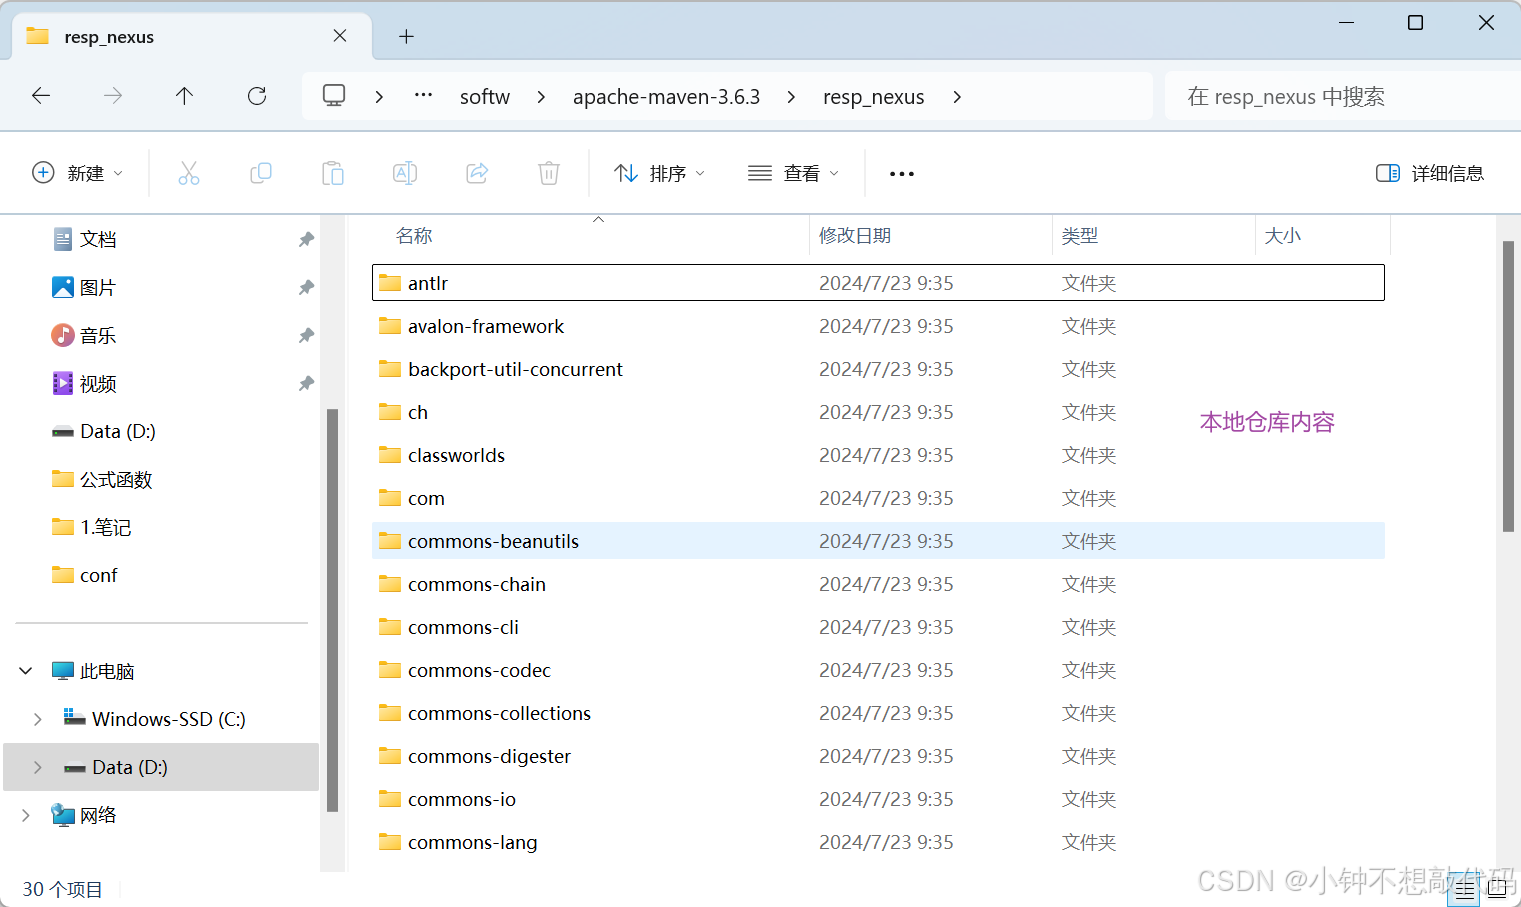Switch to details view in status bar
This screenshot has width=1521, height=907.
click(1465, 889)
